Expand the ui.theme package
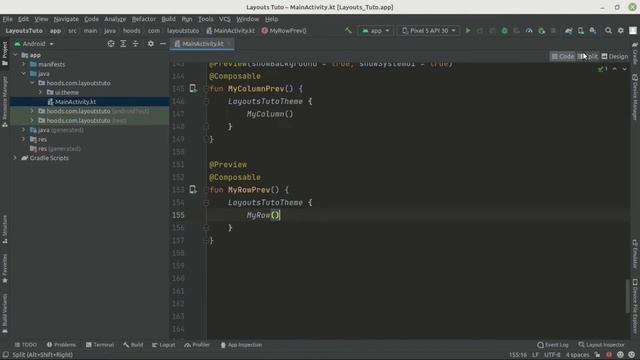The image size is (640, 360). (x=40, y=92)
